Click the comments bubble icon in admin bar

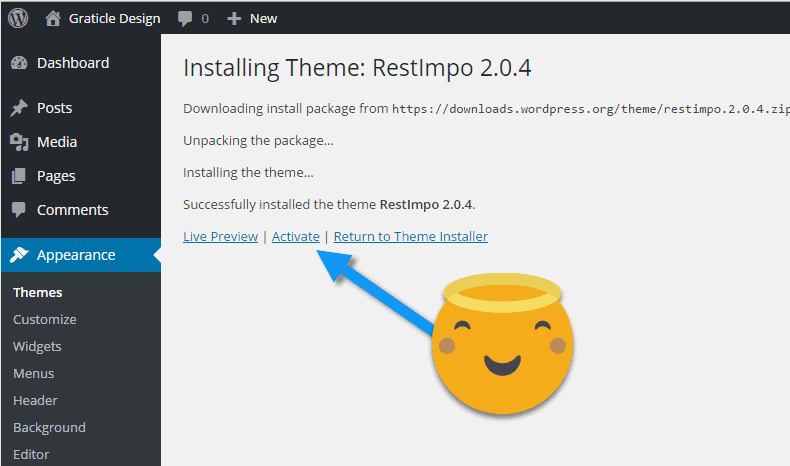point(185,19)
